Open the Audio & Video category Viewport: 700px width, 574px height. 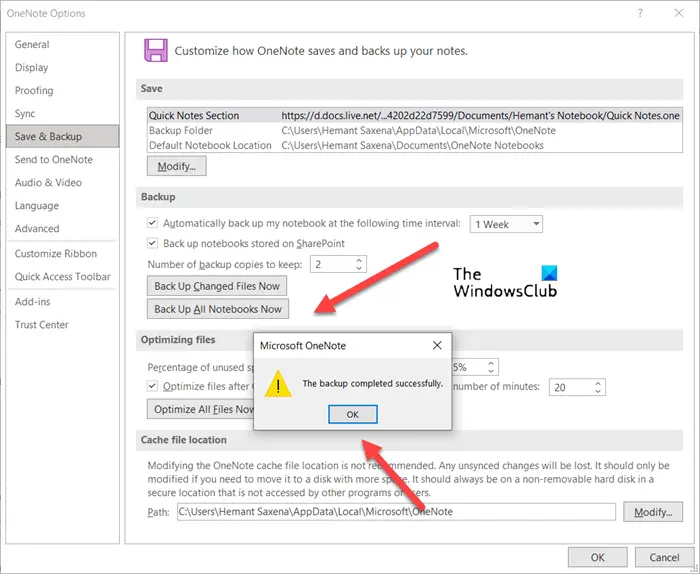click(62, 183)
